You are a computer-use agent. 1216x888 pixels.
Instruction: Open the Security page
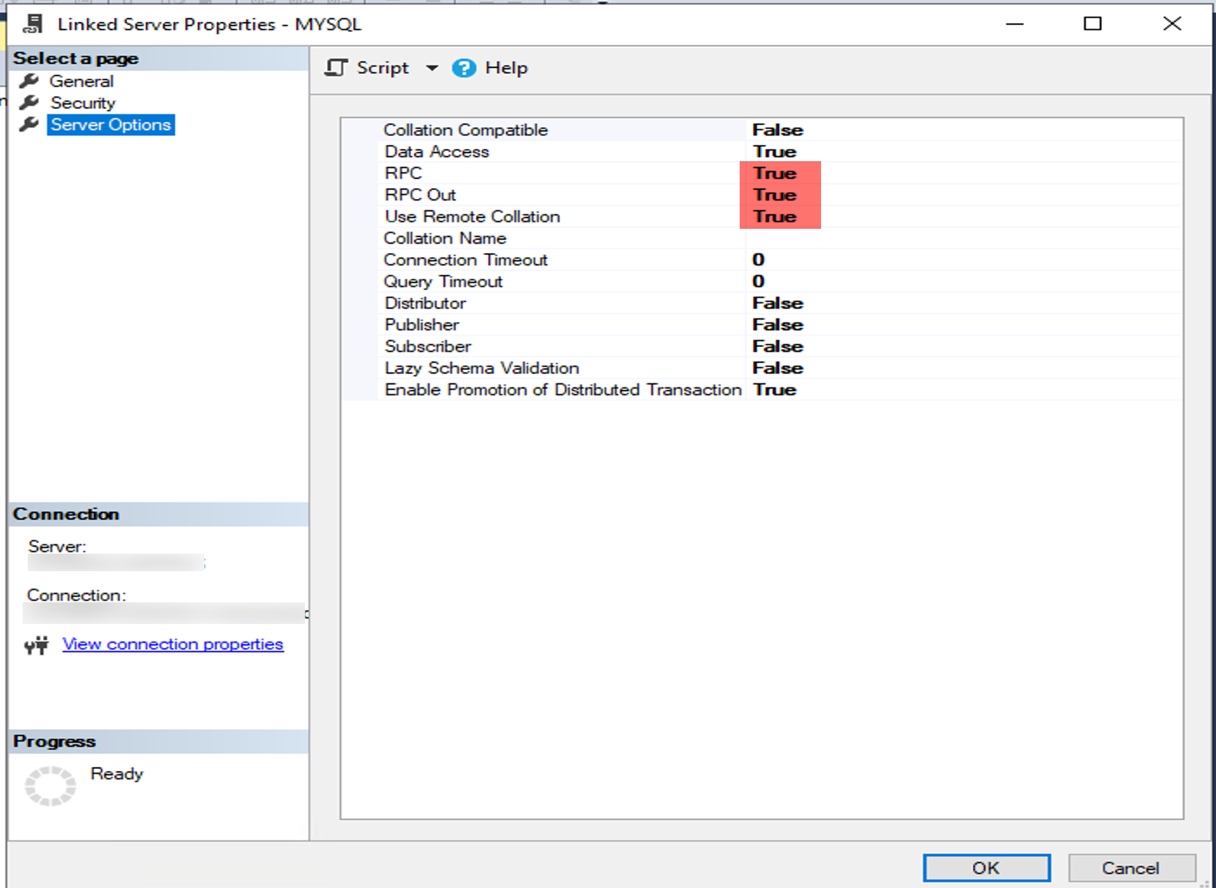(83, 103)
